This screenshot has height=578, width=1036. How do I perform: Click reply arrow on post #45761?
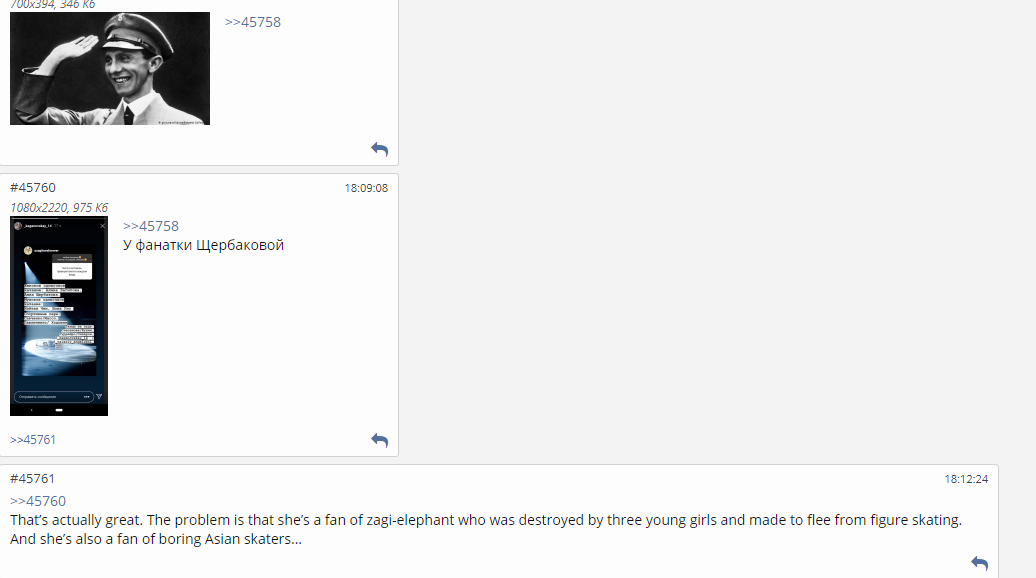click(x=979, y=564)
